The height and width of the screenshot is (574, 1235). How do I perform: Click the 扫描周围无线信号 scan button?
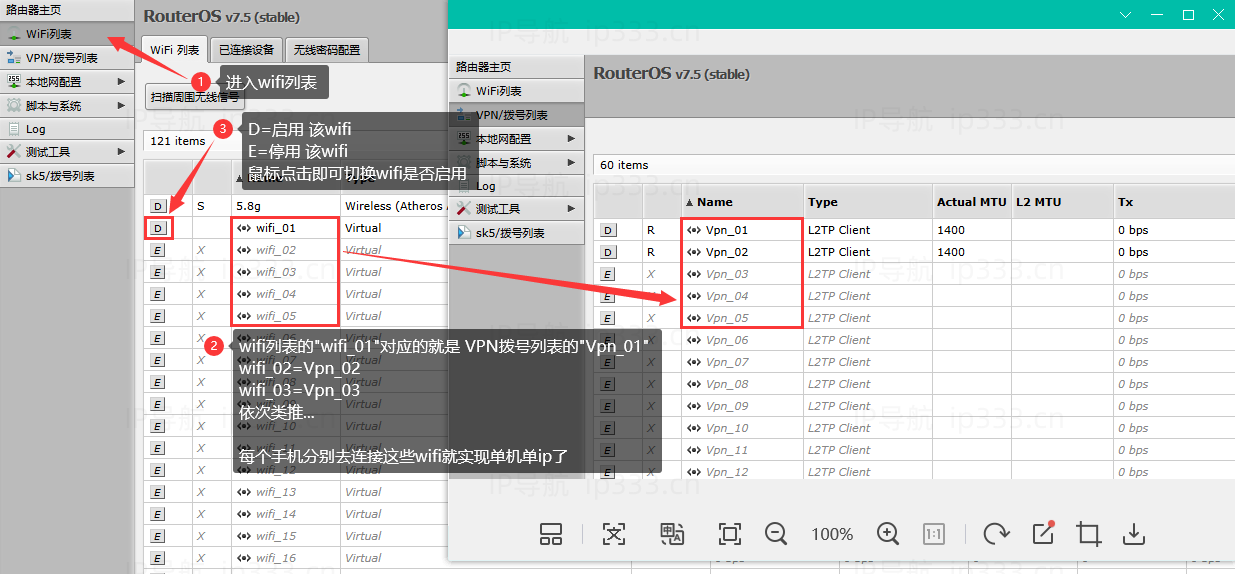point(195,97)
